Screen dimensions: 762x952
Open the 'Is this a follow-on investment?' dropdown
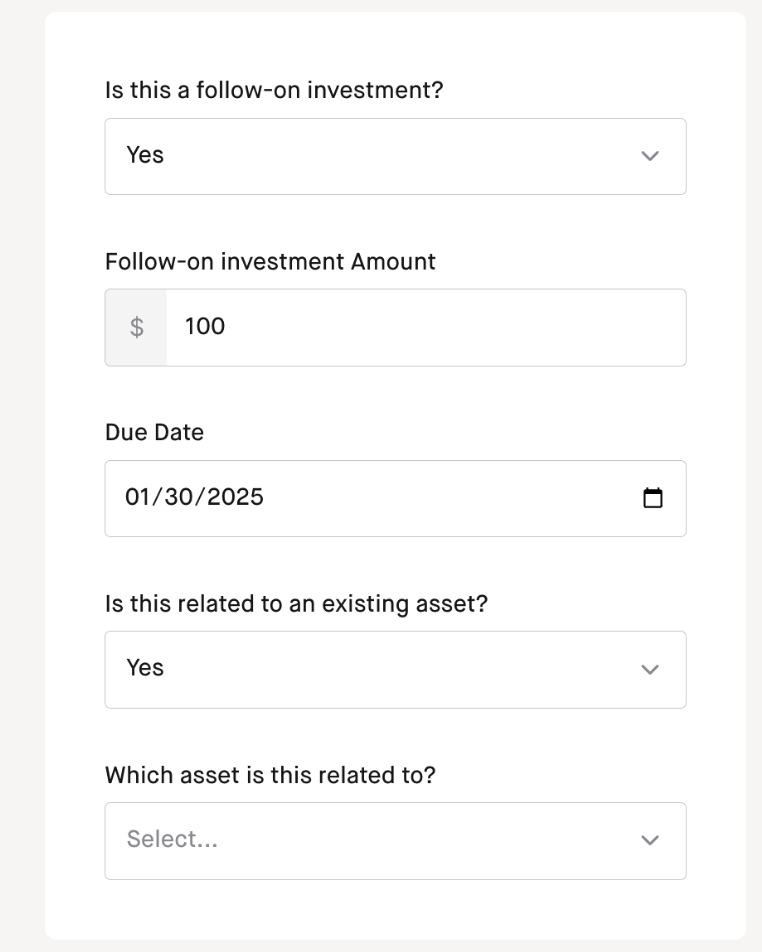(x=395, y=157)
